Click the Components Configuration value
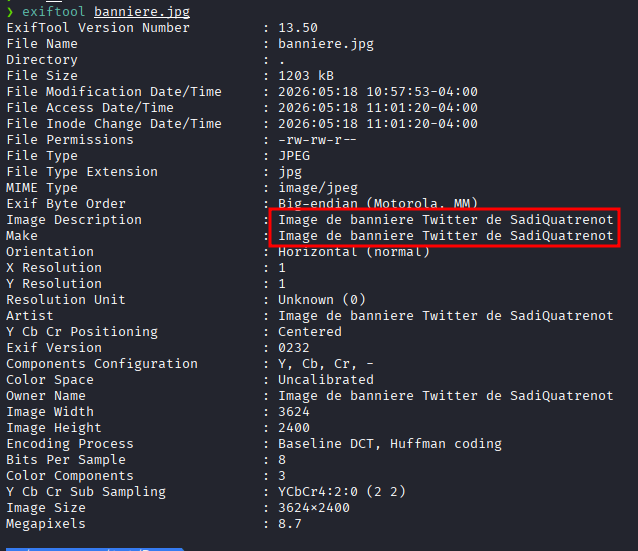The width and height of the screenshot is (638, 551). [326, 364]
